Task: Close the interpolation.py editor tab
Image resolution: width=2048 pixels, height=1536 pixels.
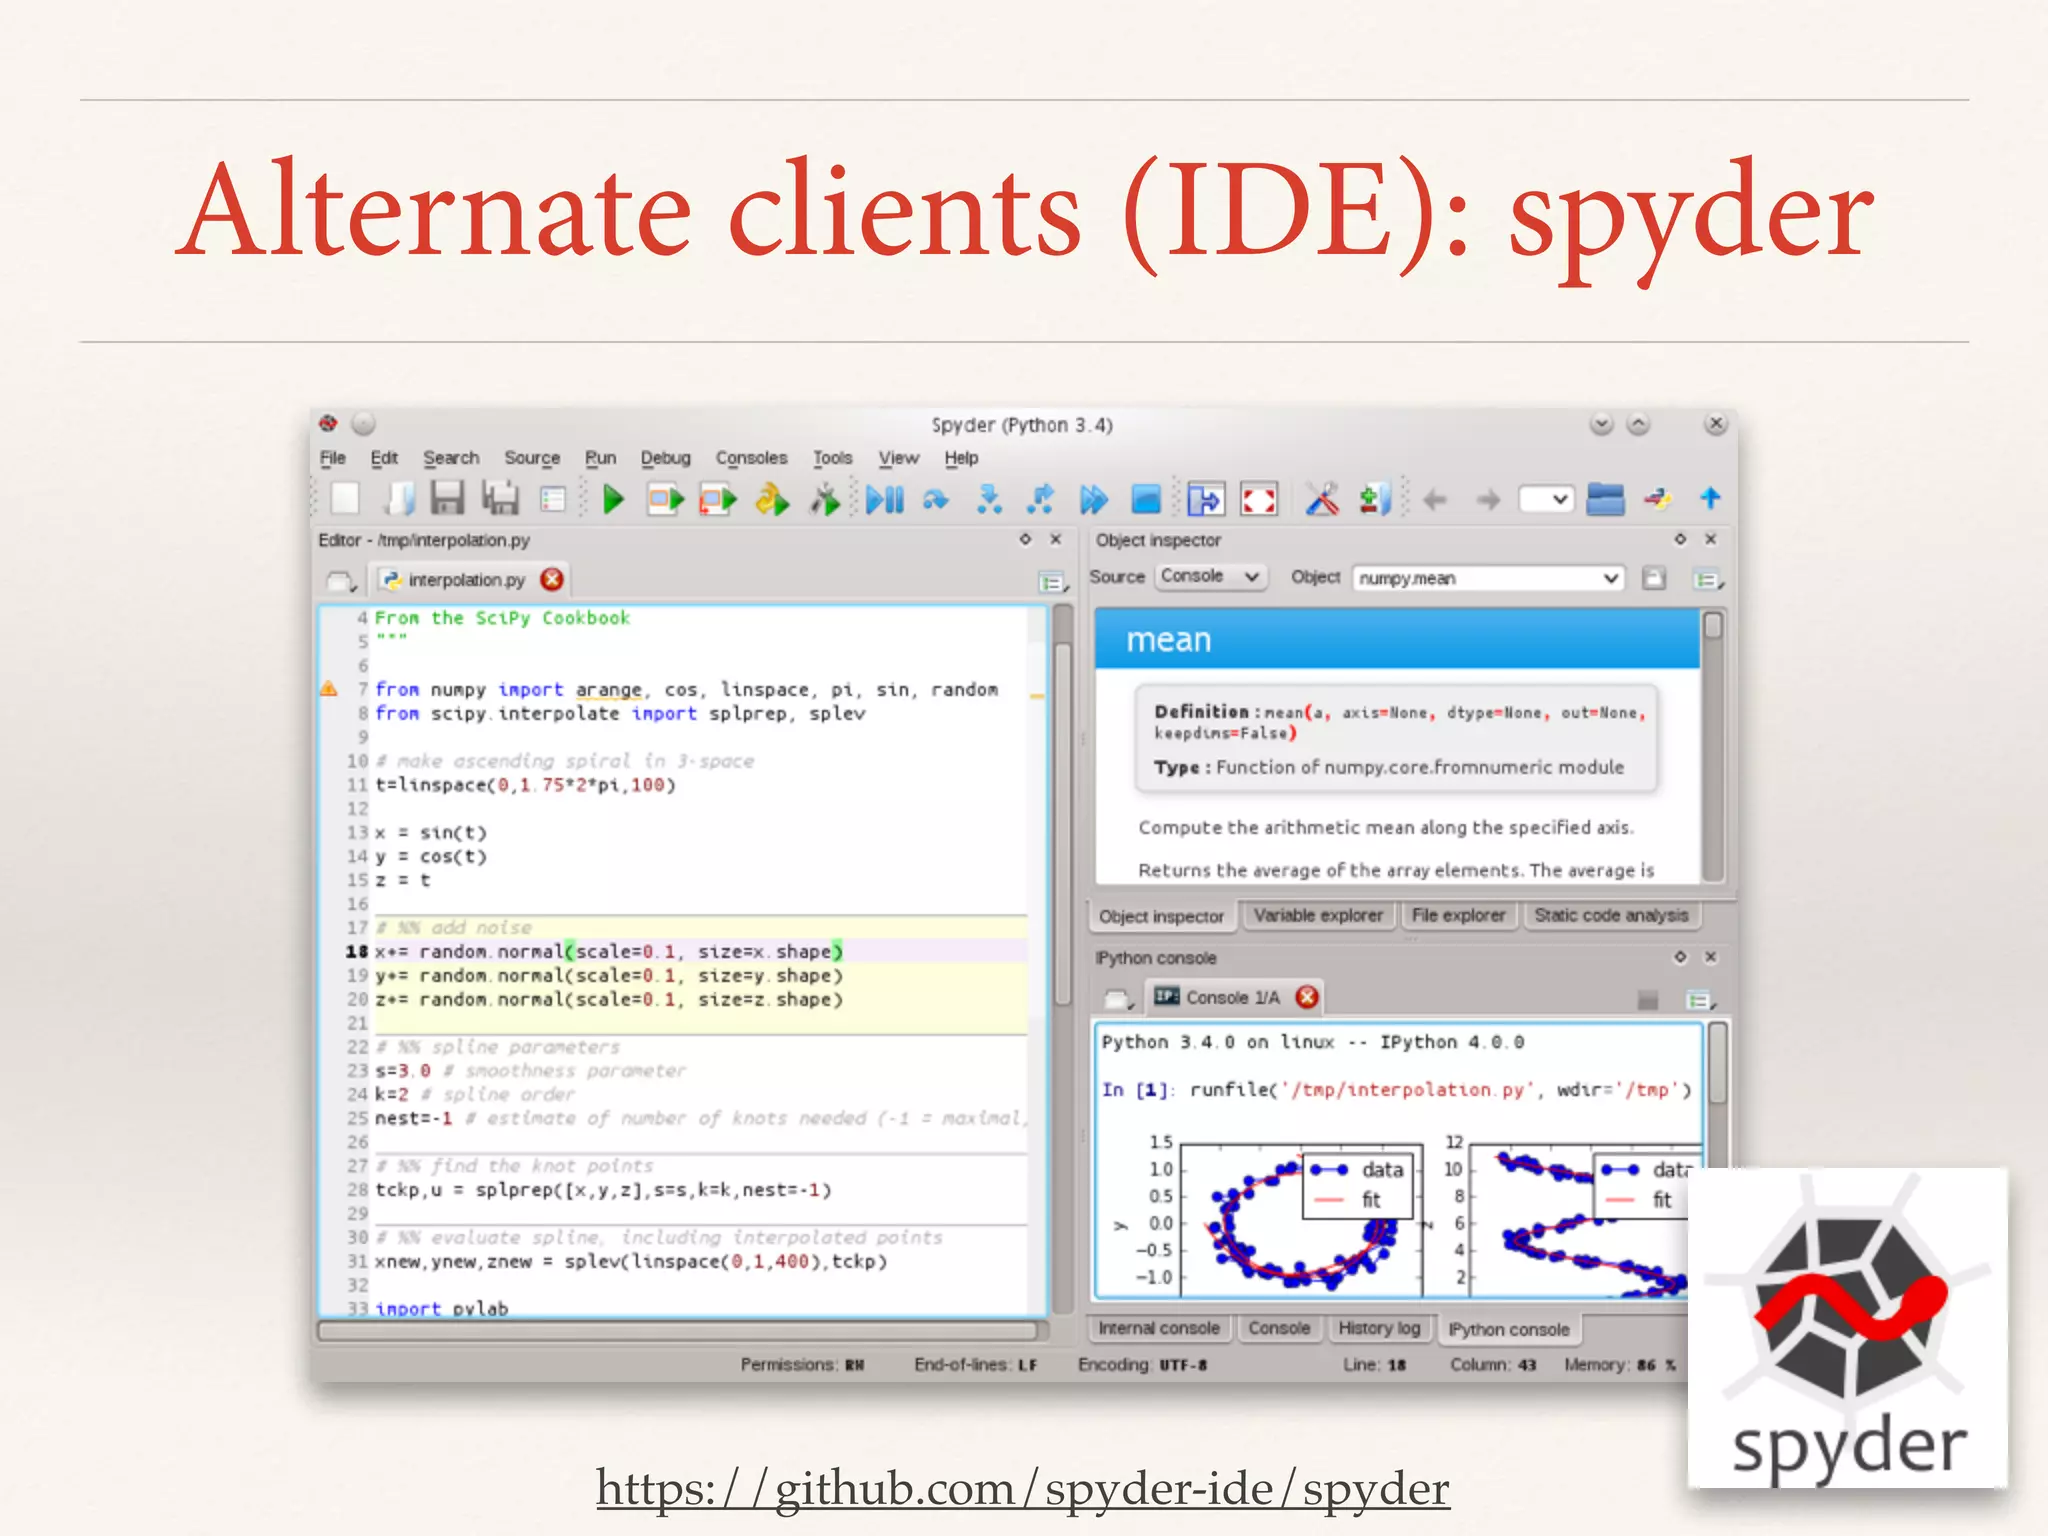Action: coord(552,580)
